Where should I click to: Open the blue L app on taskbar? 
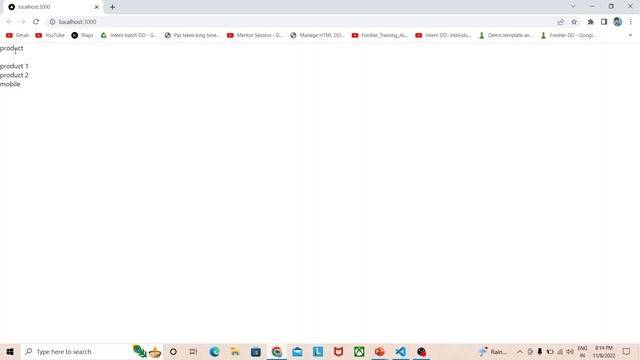[318, 351]
